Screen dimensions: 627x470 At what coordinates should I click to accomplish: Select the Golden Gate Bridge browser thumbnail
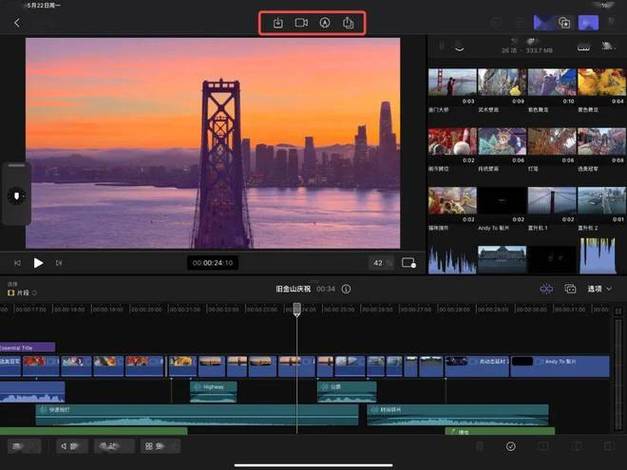[452, 82]
